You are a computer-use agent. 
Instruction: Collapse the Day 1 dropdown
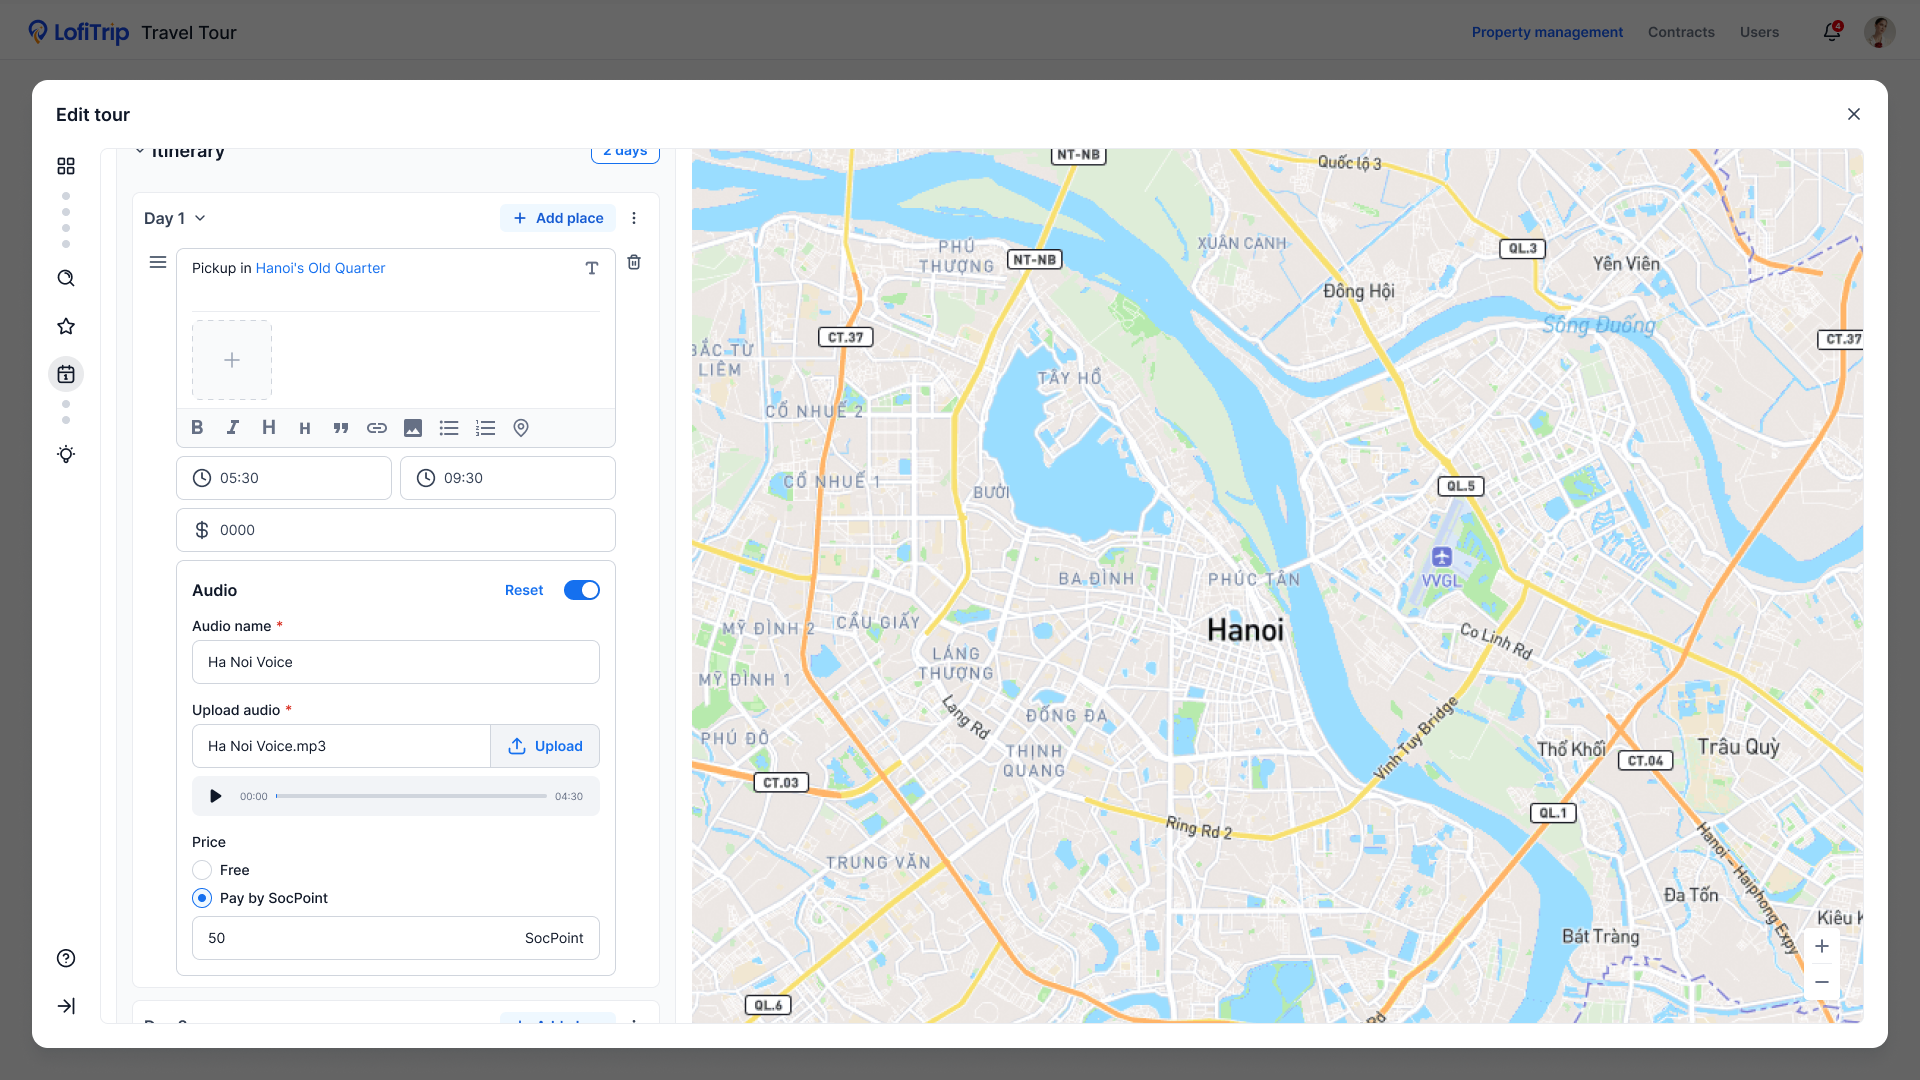(x=200, y=218)
